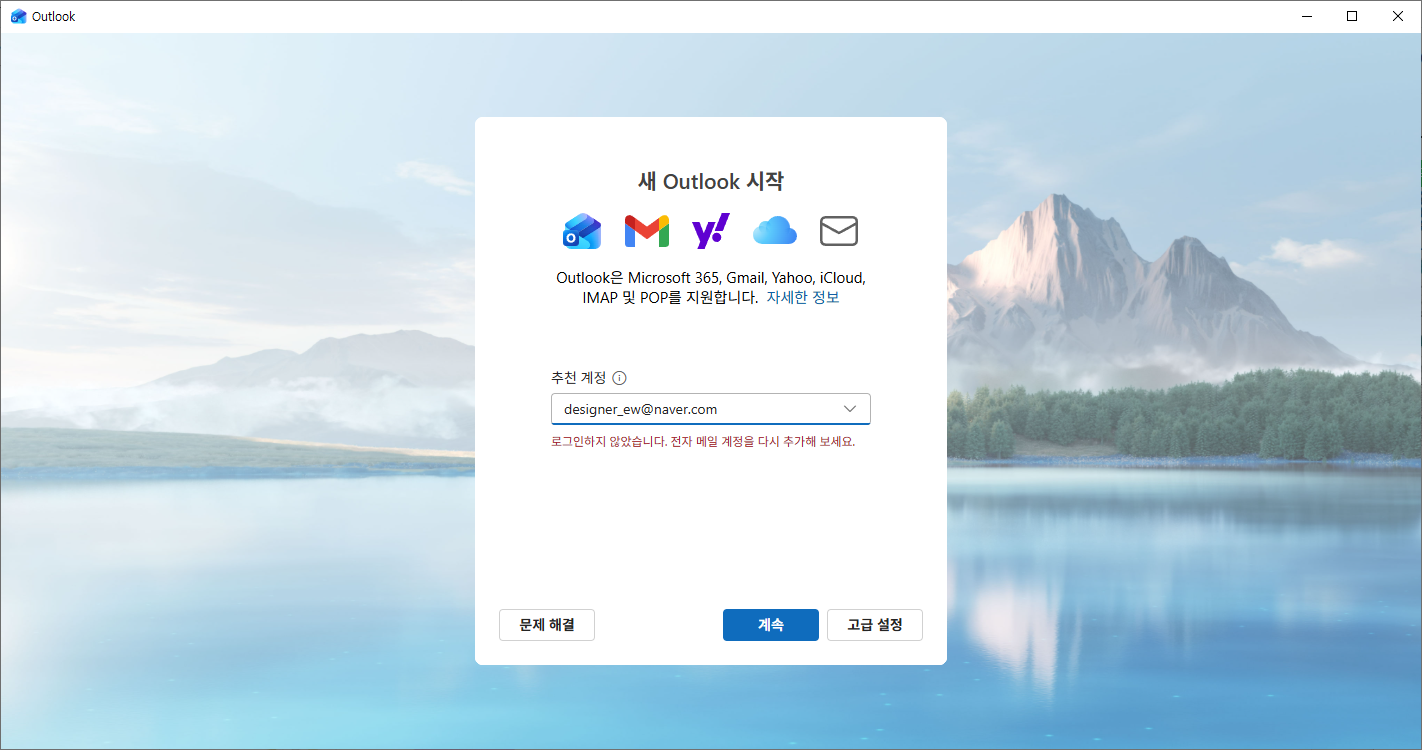Maximize the Outlook window
This screenshot has width=1422, height=750.
pyautogui.click(x=1352, y=16)
